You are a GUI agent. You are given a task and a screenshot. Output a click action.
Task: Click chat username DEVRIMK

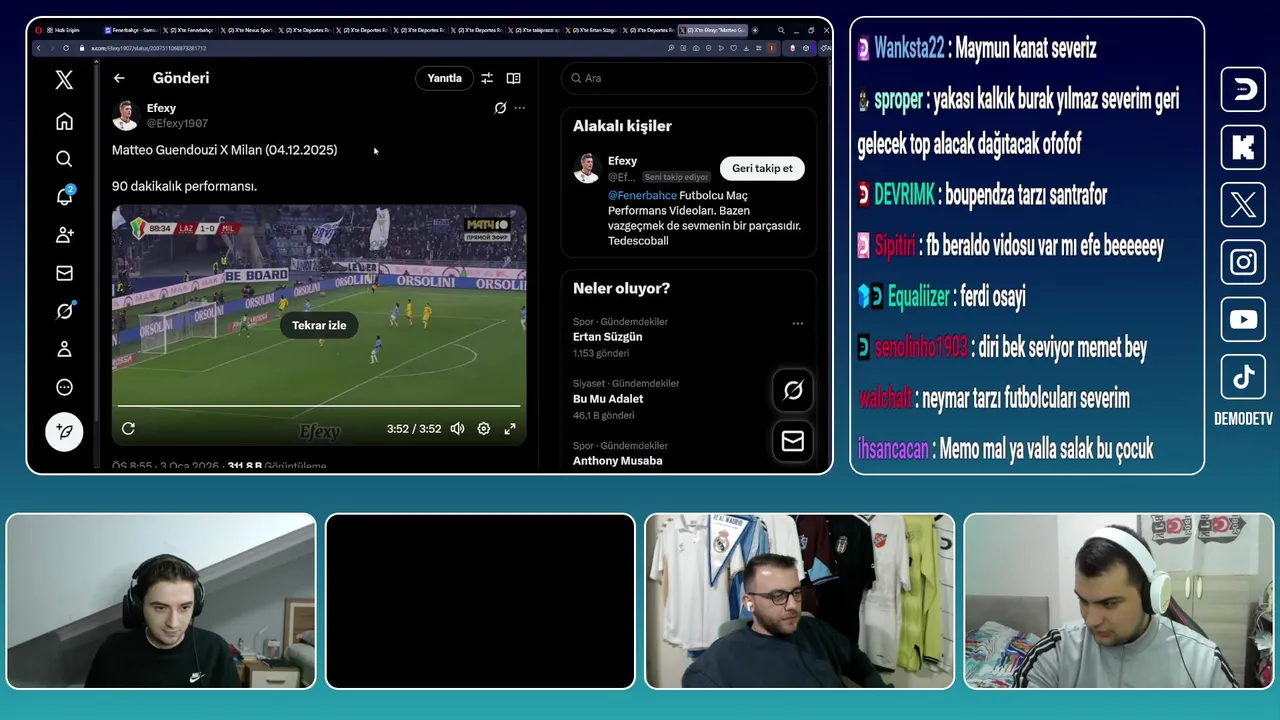tap(905, 195)
